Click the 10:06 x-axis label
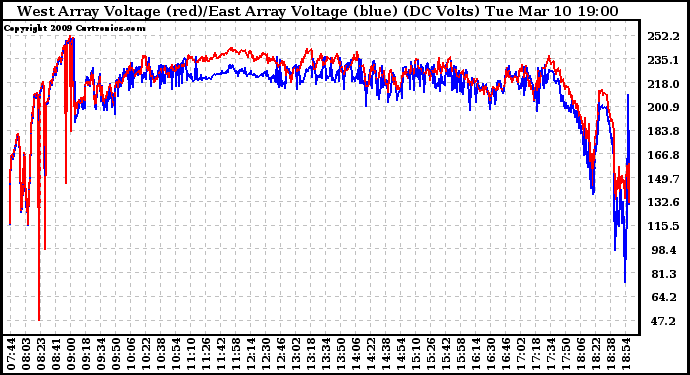The height and width of the screenshot is (375, 690). coord(131,354)
